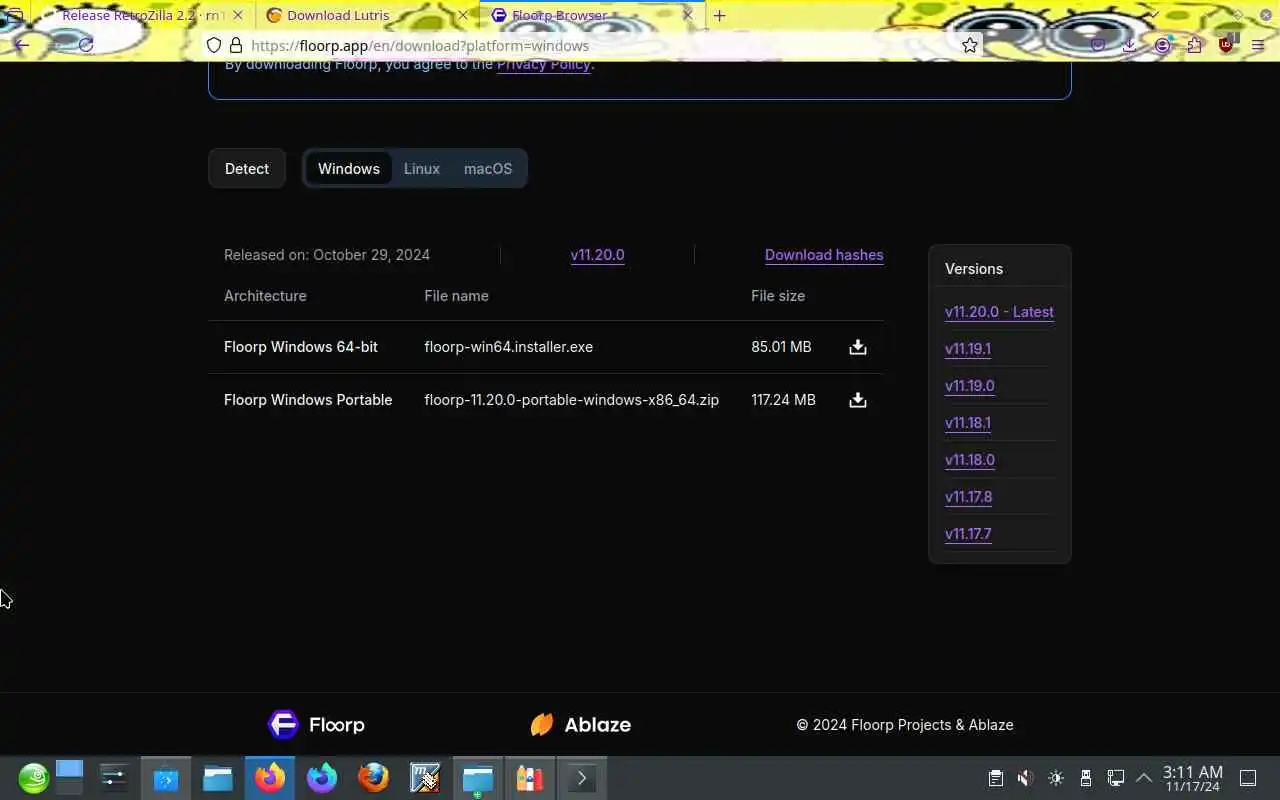The image size is (1280, 800).
Task: Download the Floorp Windows Portable zip
Action: [x=857, y=400]
